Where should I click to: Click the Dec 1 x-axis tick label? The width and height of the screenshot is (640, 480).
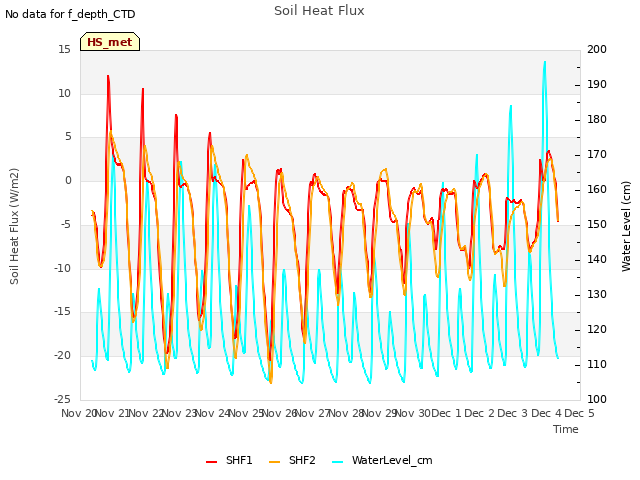click(x=446, y=413)
